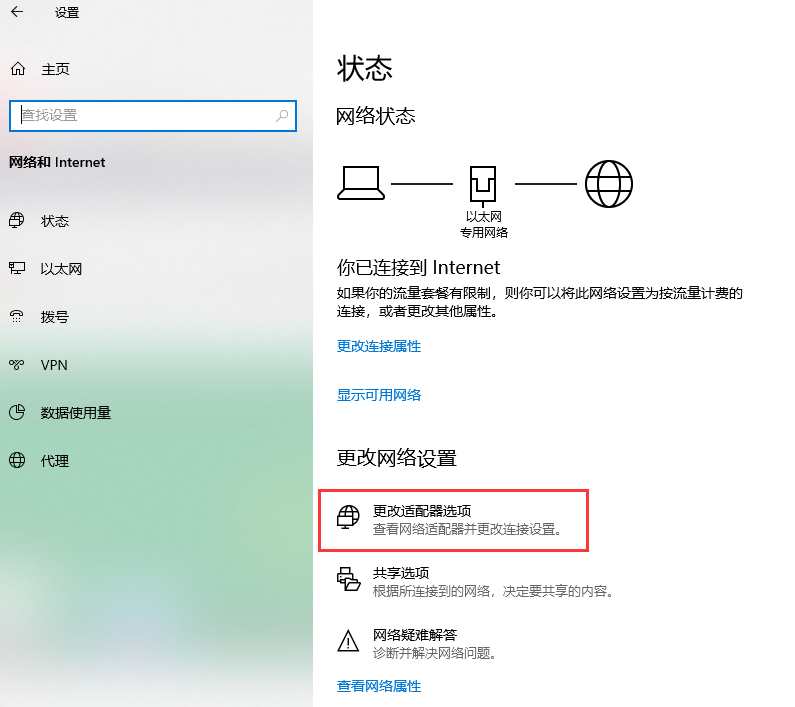The height and width of the screenshot is (707, 795).
Task: Click the 显示可用网络 link
Action: (x=379, y=395)
